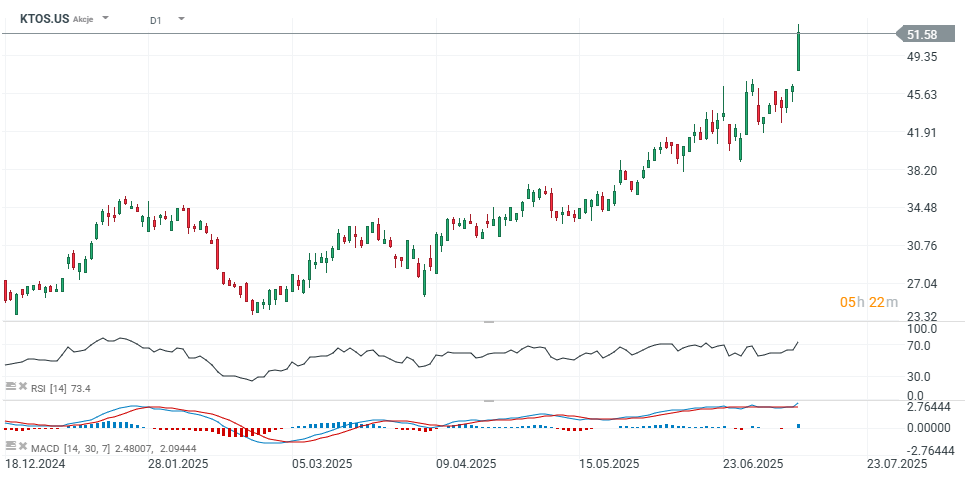Click the 23.32 price axis label

922,317
